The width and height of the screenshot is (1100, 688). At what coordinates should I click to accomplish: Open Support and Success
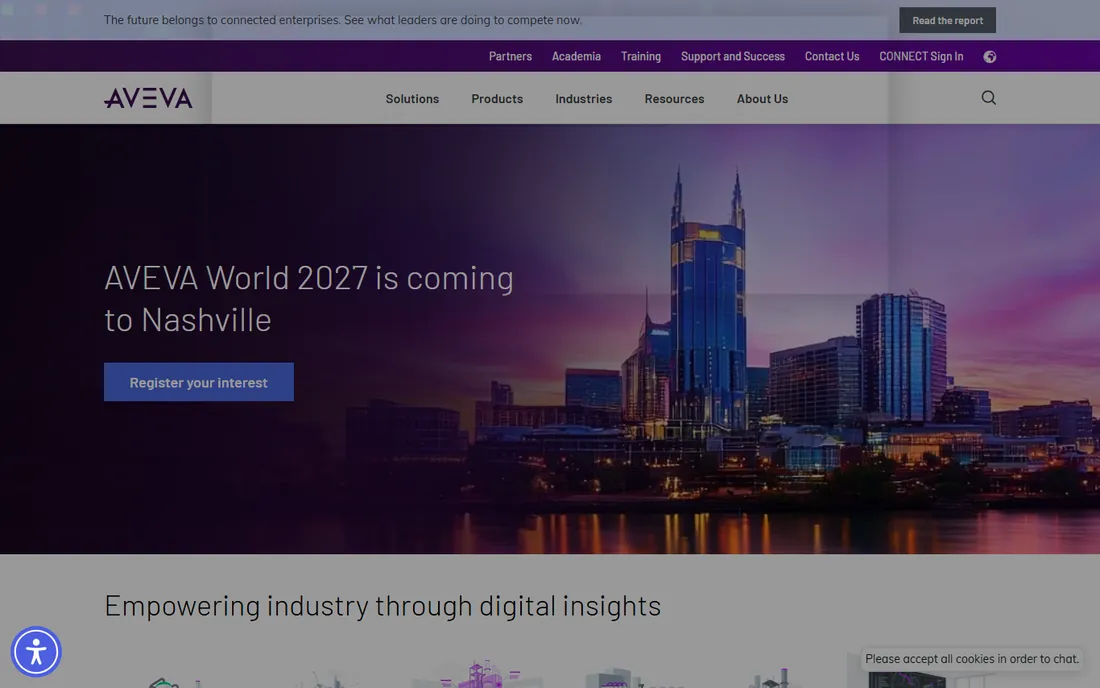click(732, 56)
